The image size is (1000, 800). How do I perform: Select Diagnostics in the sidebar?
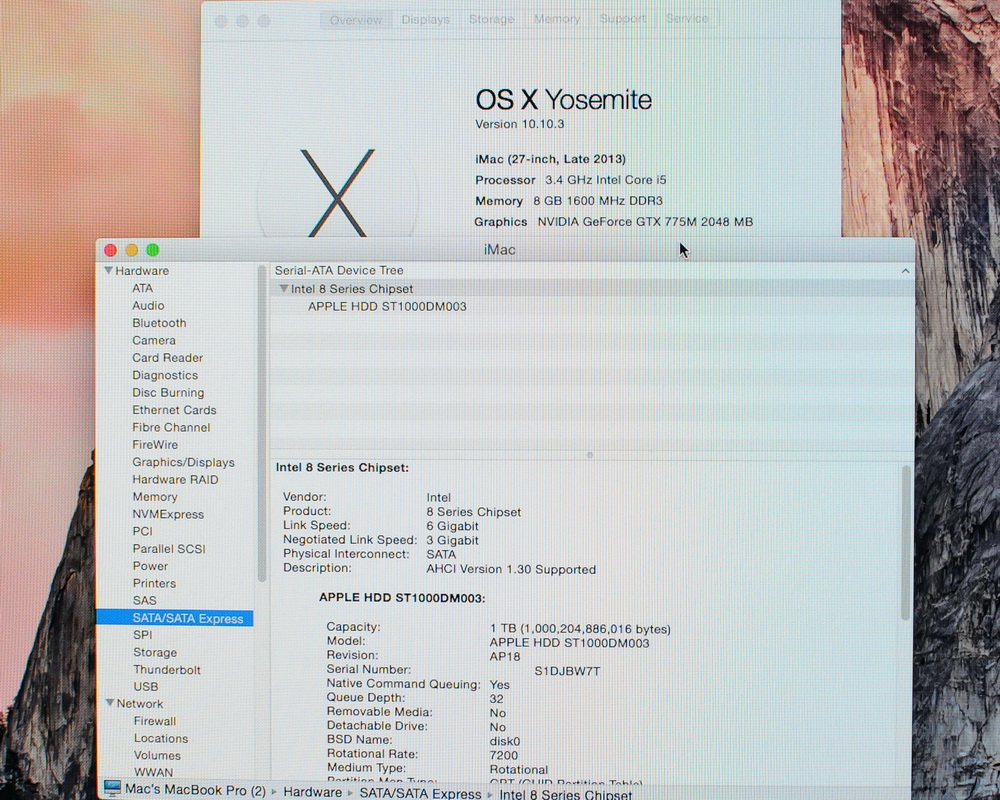click(x=165, y=375)
